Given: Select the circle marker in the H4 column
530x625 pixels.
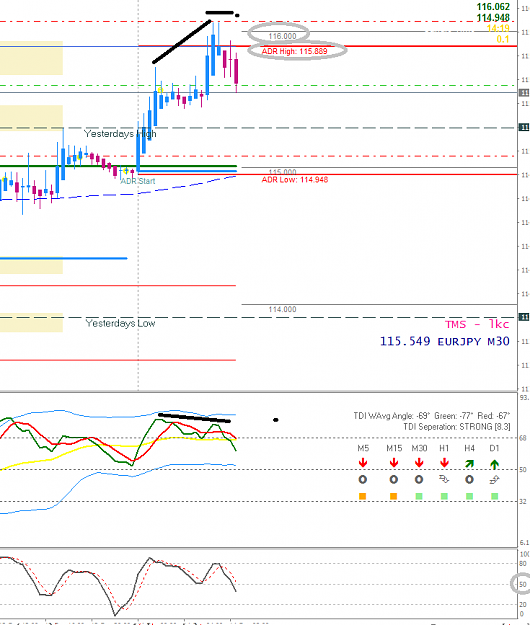Looking at the screenshot, I should pos(469,480).
